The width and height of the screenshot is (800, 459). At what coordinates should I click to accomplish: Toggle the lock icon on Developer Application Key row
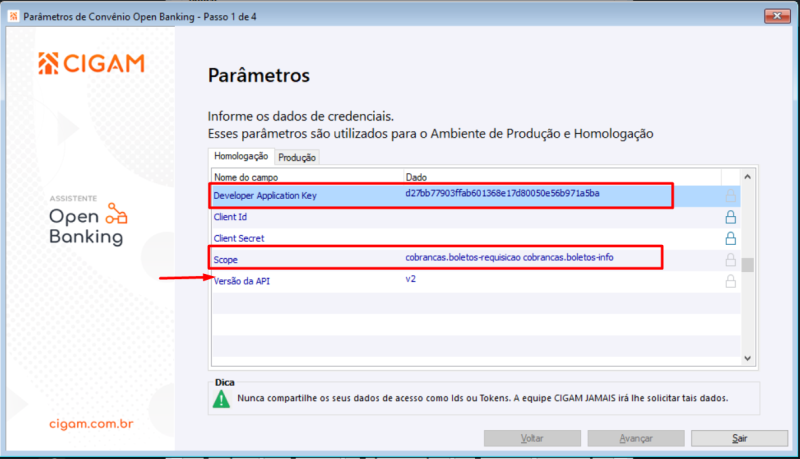[x=731, y=195]
